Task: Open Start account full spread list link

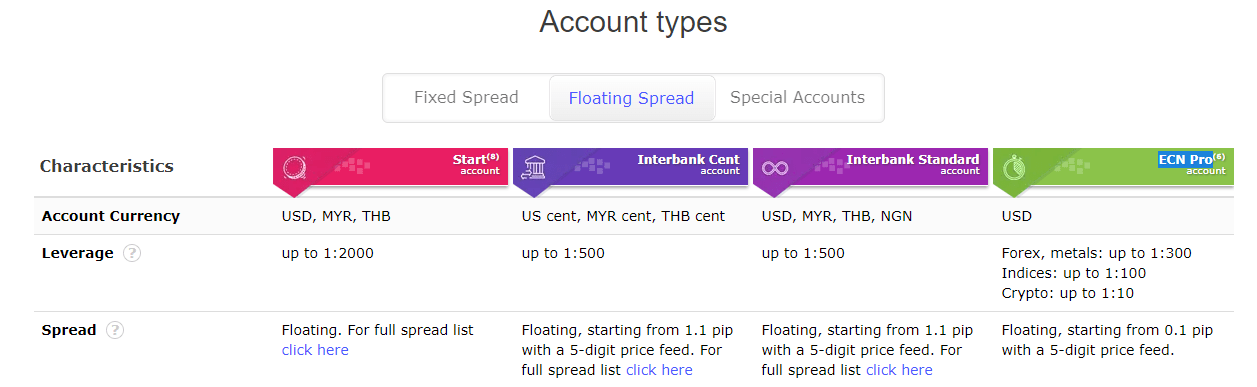Action: [315, 350]
